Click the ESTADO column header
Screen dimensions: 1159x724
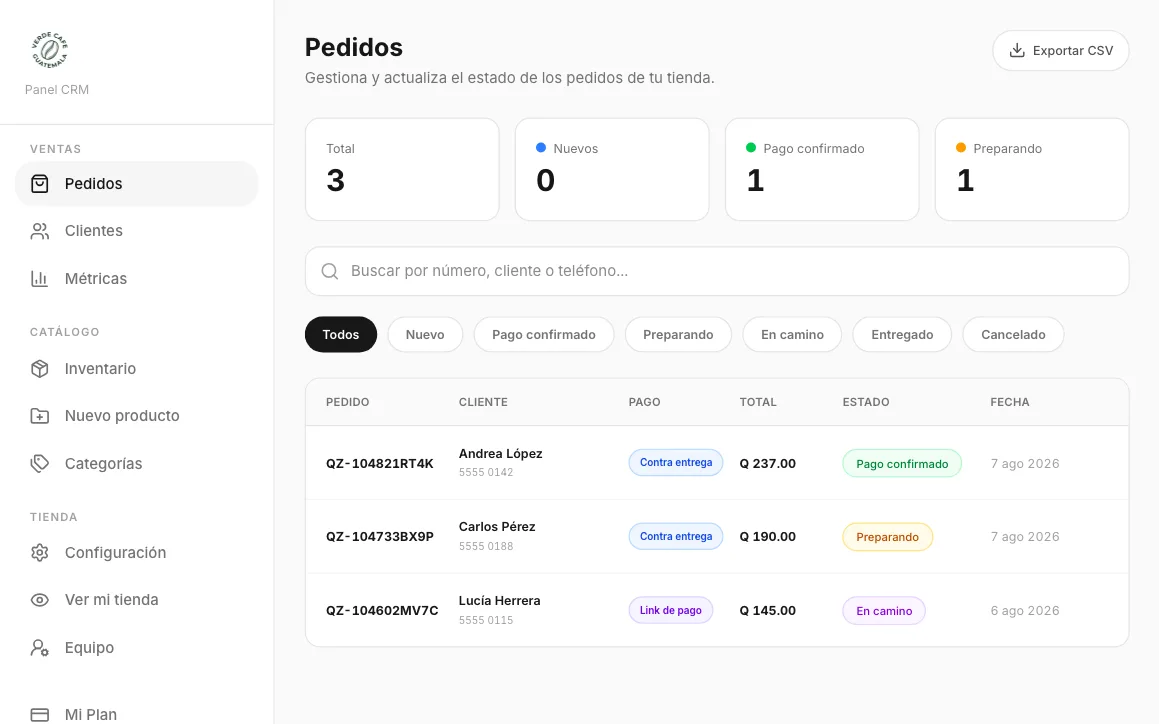coord(866,402)
